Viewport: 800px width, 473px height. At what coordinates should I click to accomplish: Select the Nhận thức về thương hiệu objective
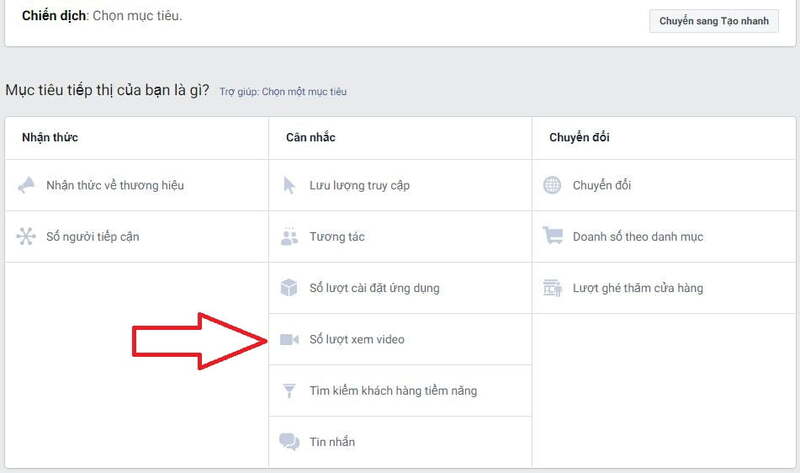click(x=115, y=185)
